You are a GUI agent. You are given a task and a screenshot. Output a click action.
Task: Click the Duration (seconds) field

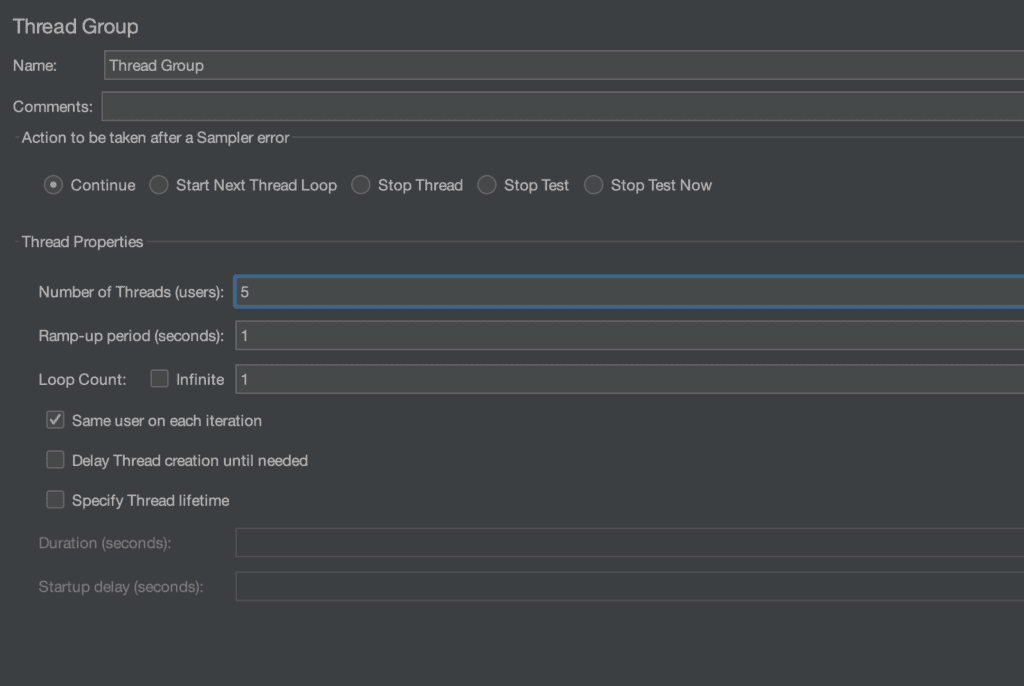(x=630, y=543)
